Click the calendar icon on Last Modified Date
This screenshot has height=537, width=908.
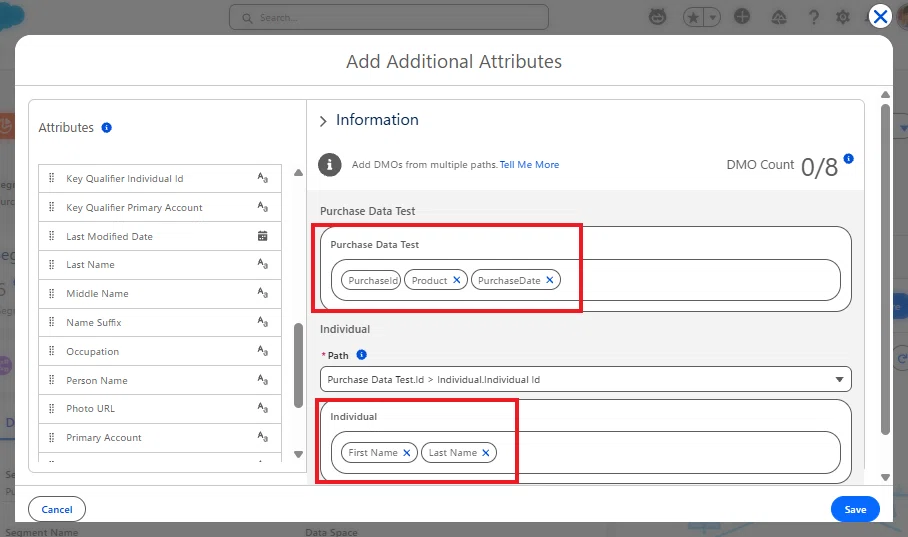262,236
